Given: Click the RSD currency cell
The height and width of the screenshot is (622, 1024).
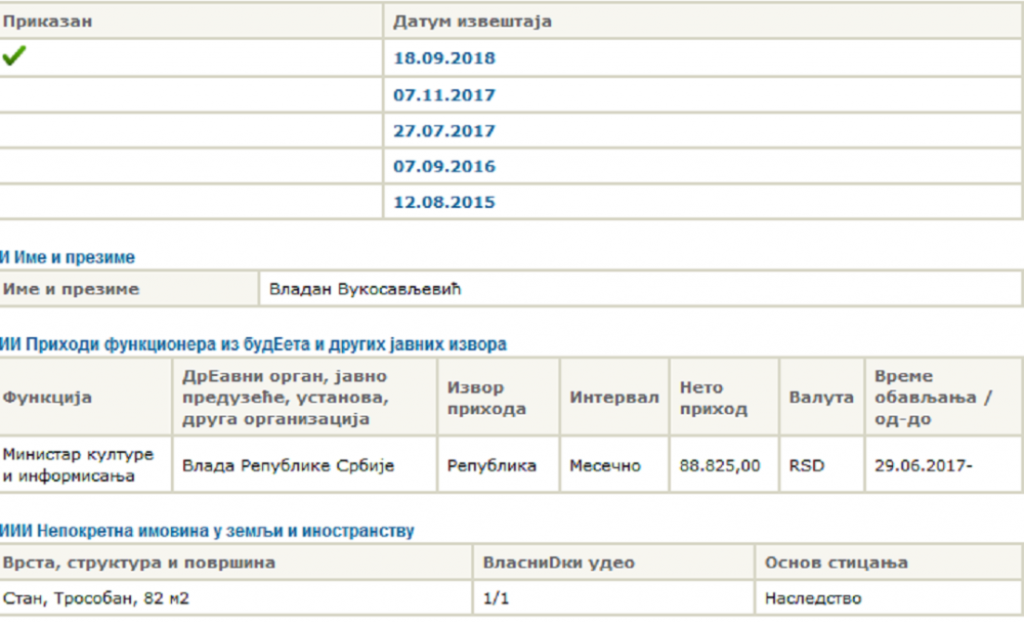Looking at the screenshot, I should [x=806, y=465].
